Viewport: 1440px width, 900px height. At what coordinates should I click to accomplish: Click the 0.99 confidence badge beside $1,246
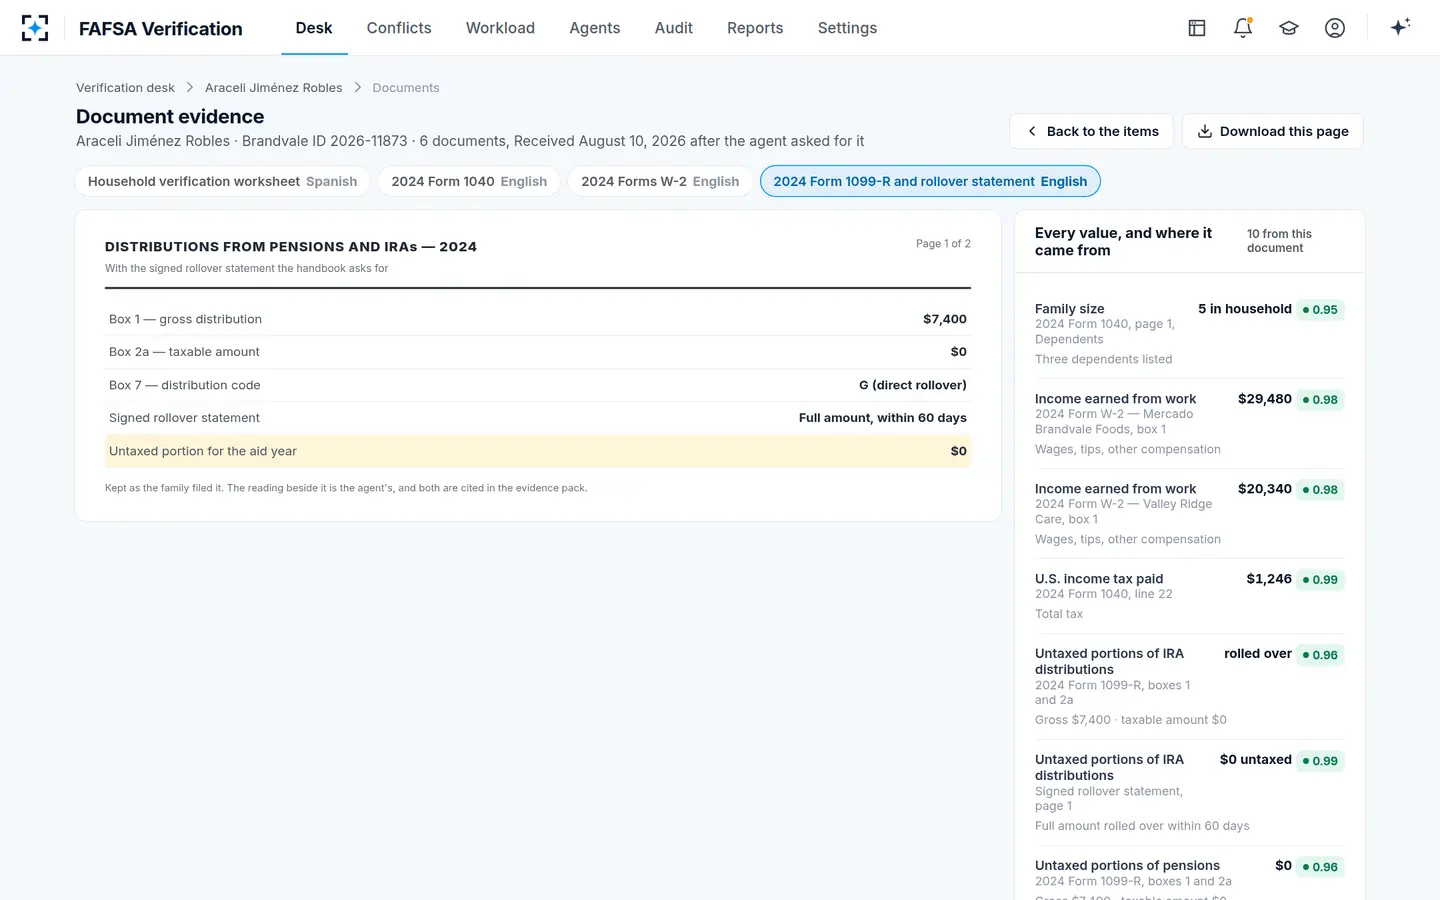click(1320, 580)
